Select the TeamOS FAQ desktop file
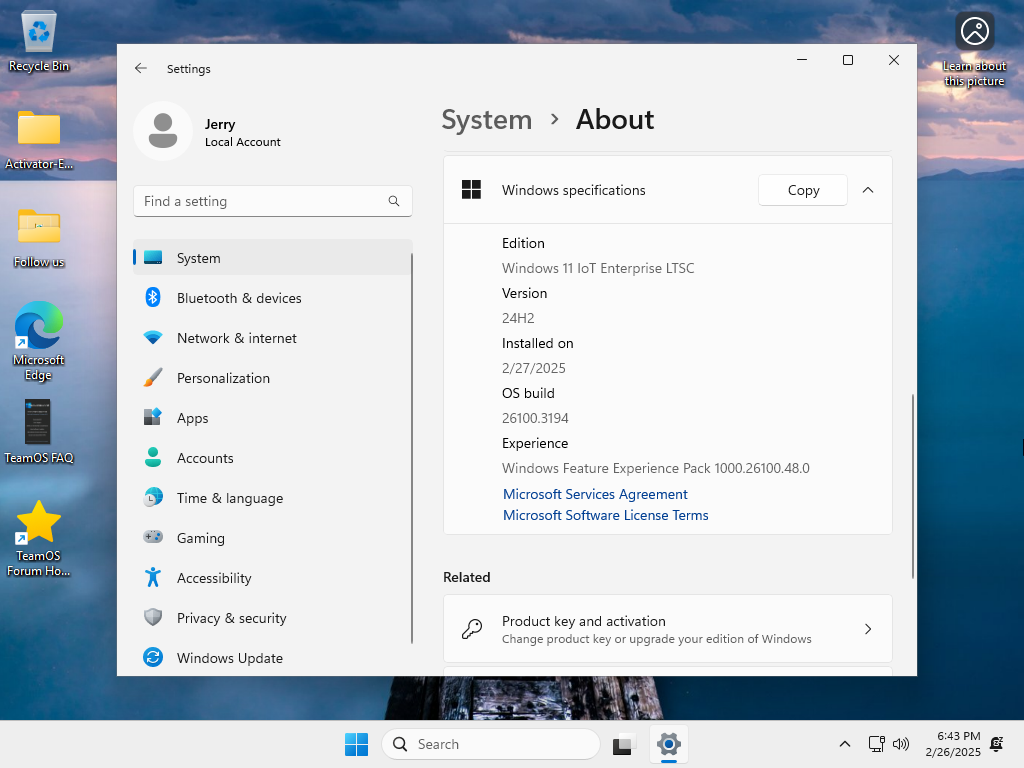Viewport: 1024px width, 768px height. pyautogui.click(x=39, y=432)
